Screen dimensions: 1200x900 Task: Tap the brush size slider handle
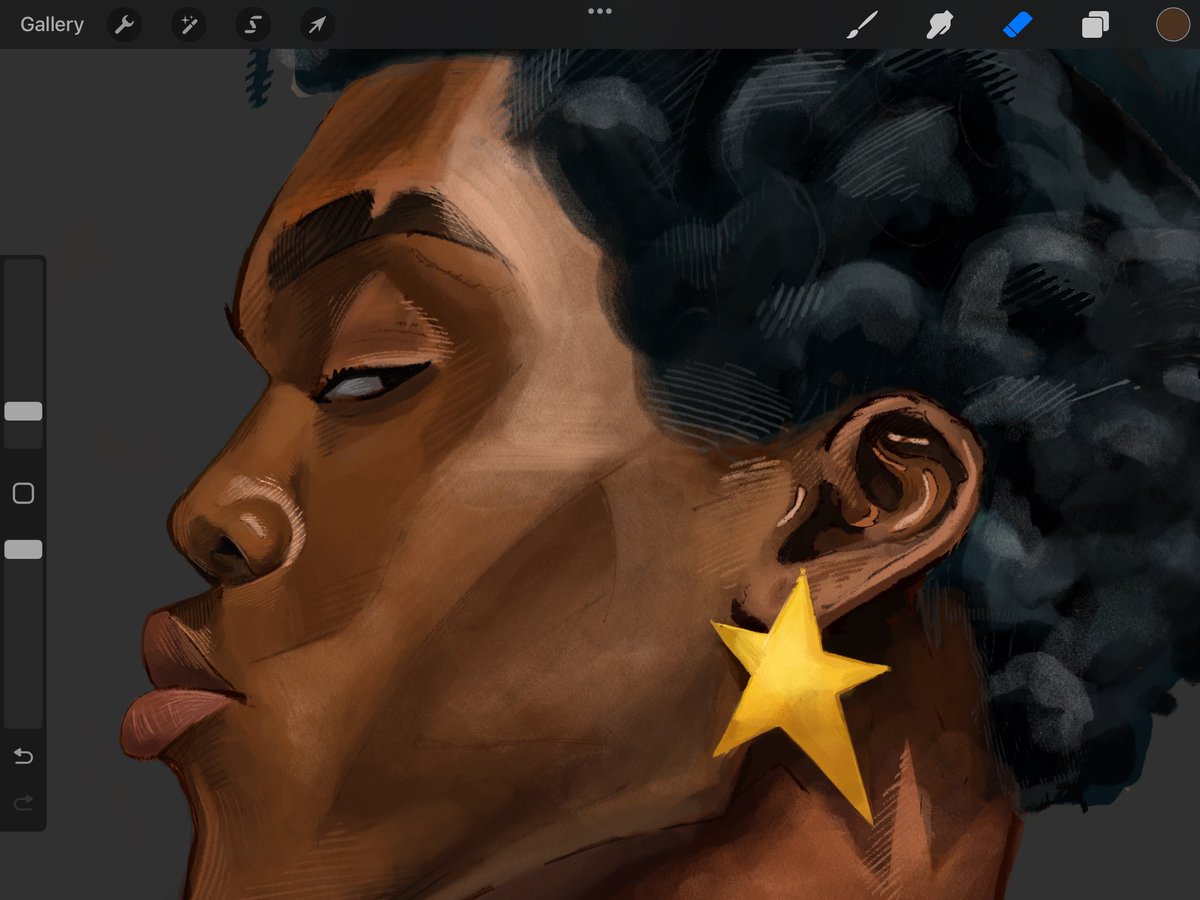pos(23,411)
